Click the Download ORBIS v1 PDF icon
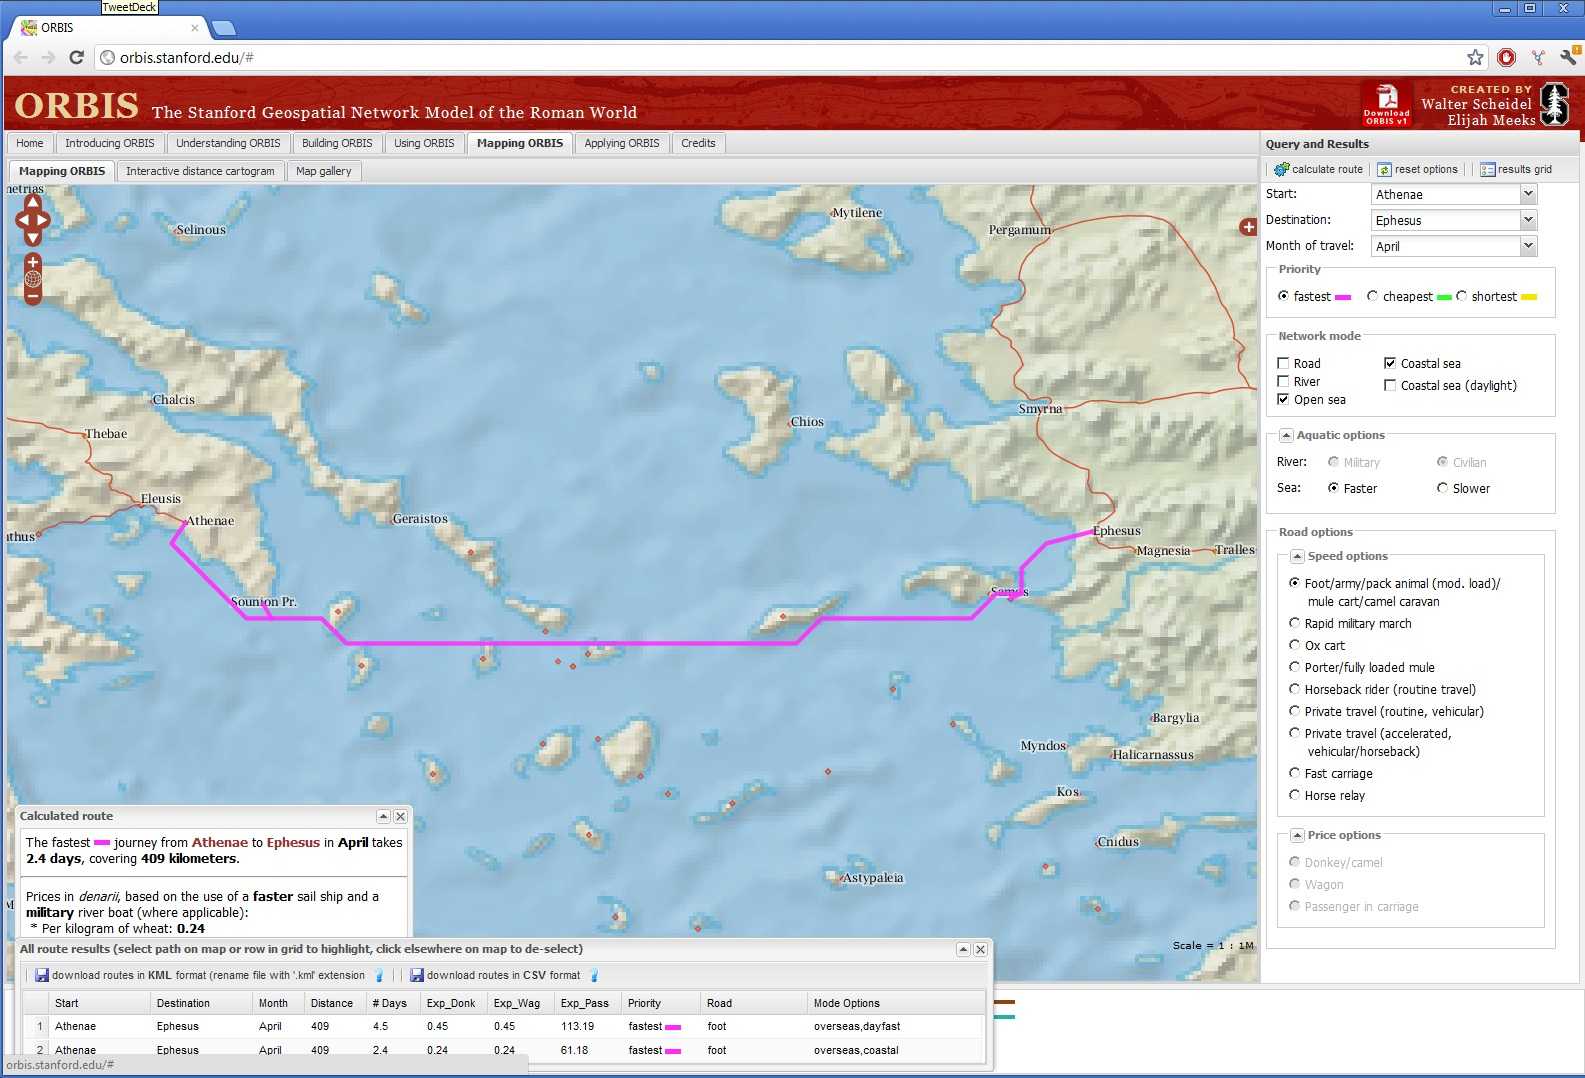Image resolution: width=1585 pixels, height=1078 pixels. pos(1387,104)
